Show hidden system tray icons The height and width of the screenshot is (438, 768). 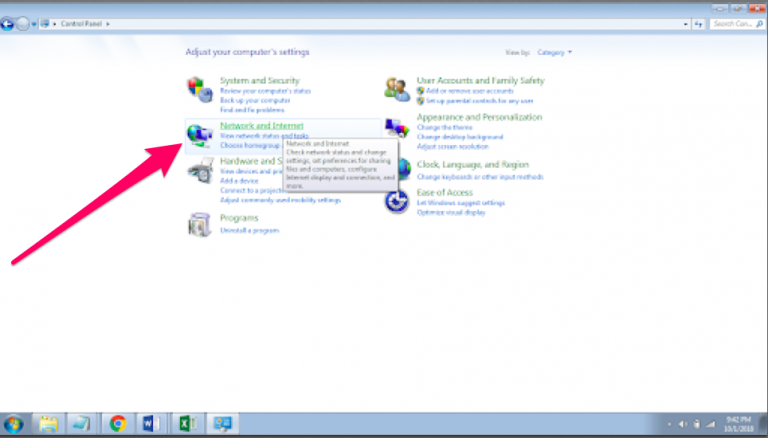(669, 424)
